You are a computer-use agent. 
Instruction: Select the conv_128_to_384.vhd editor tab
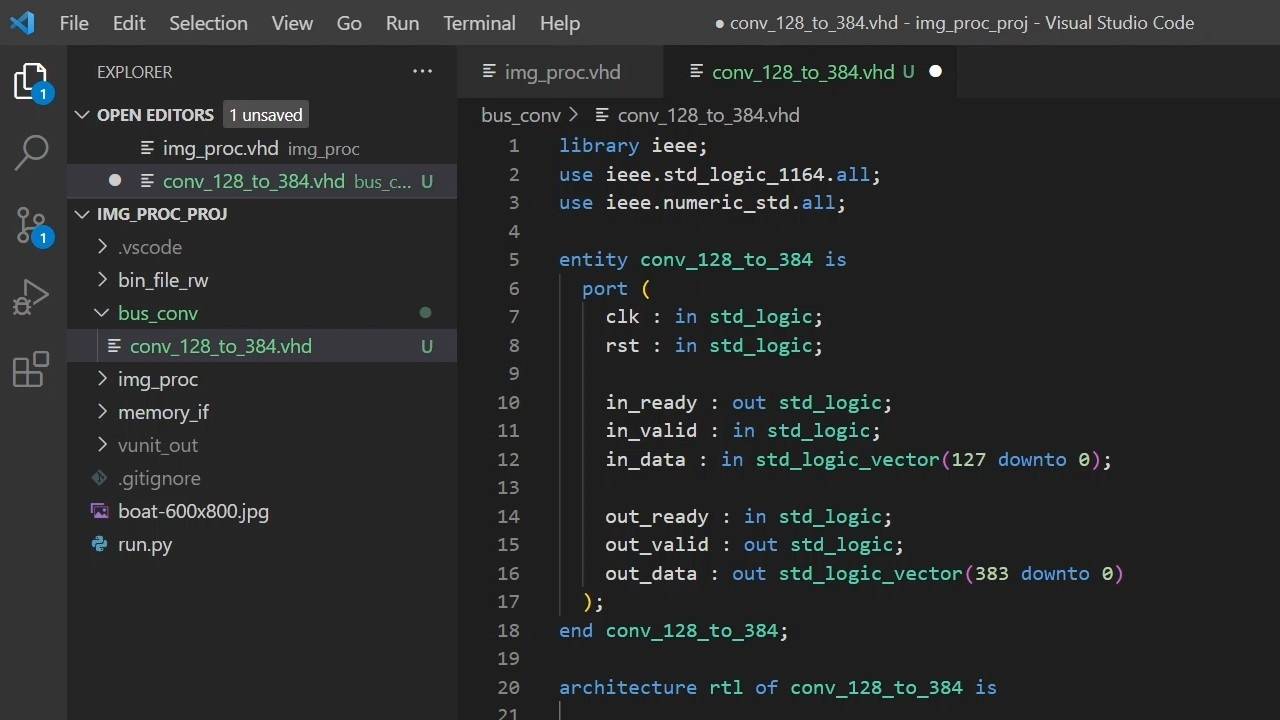tap(810, 72)
